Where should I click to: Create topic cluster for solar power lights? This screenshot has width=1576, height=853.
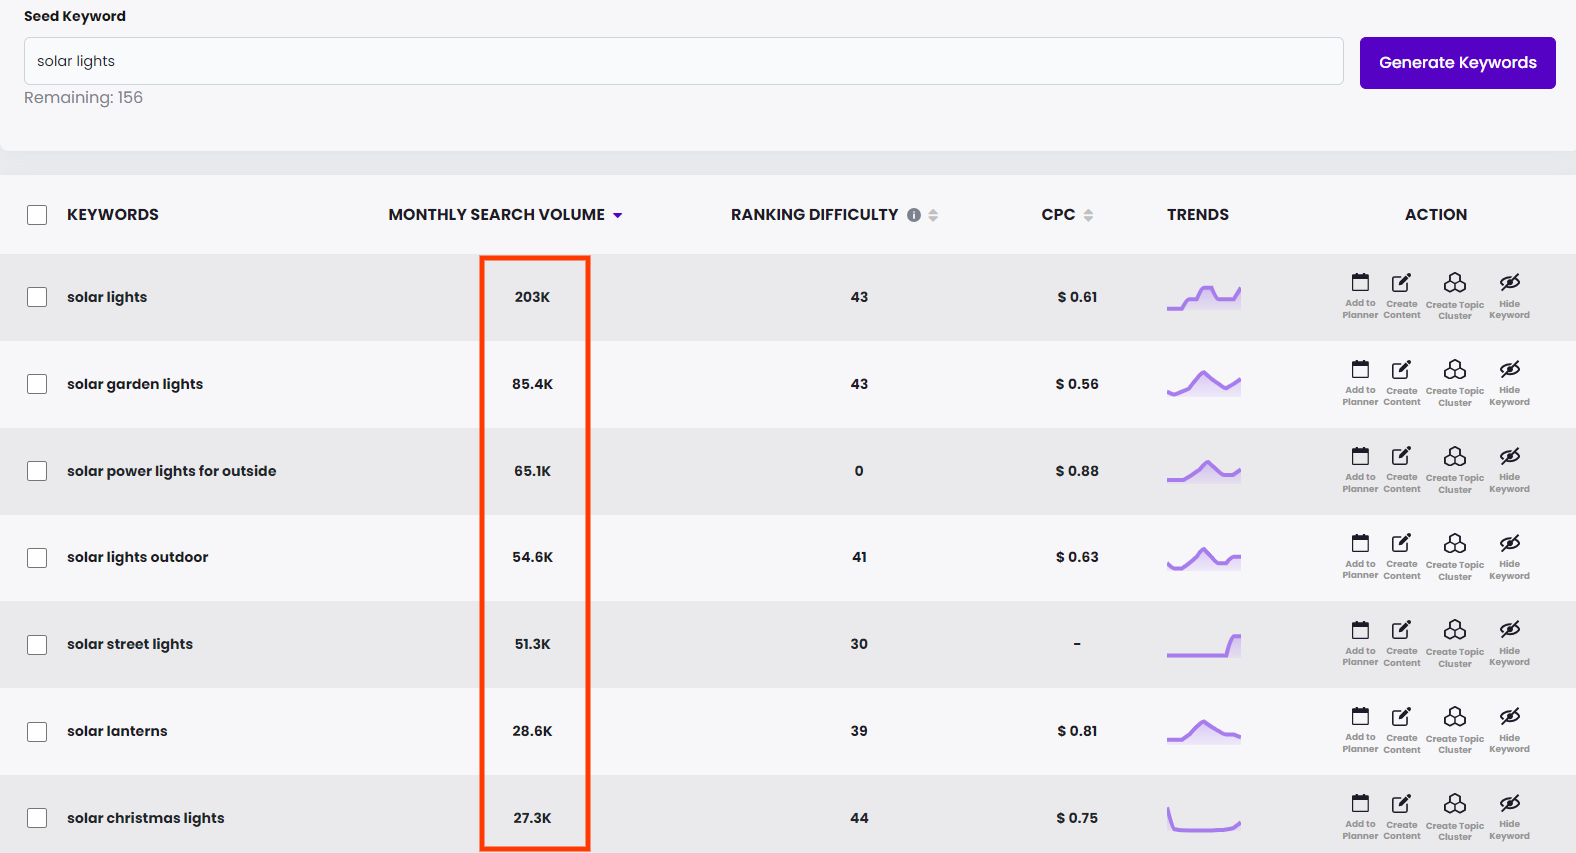click(x=1454, y=469)
